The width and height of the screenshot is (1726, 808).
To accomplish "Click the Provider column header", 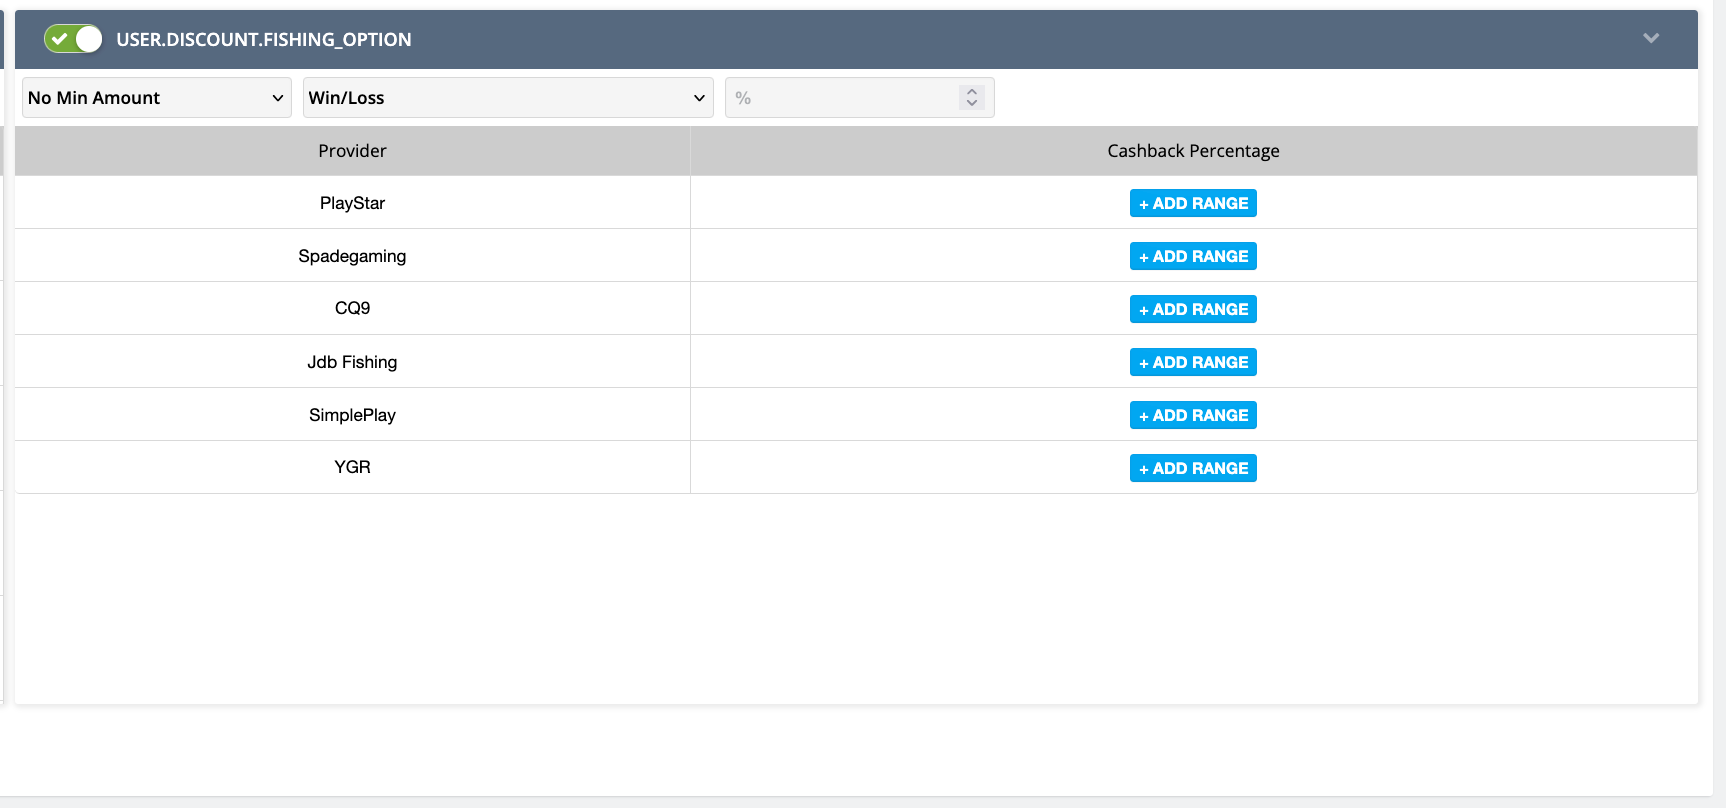I will (x=352, y=151).
